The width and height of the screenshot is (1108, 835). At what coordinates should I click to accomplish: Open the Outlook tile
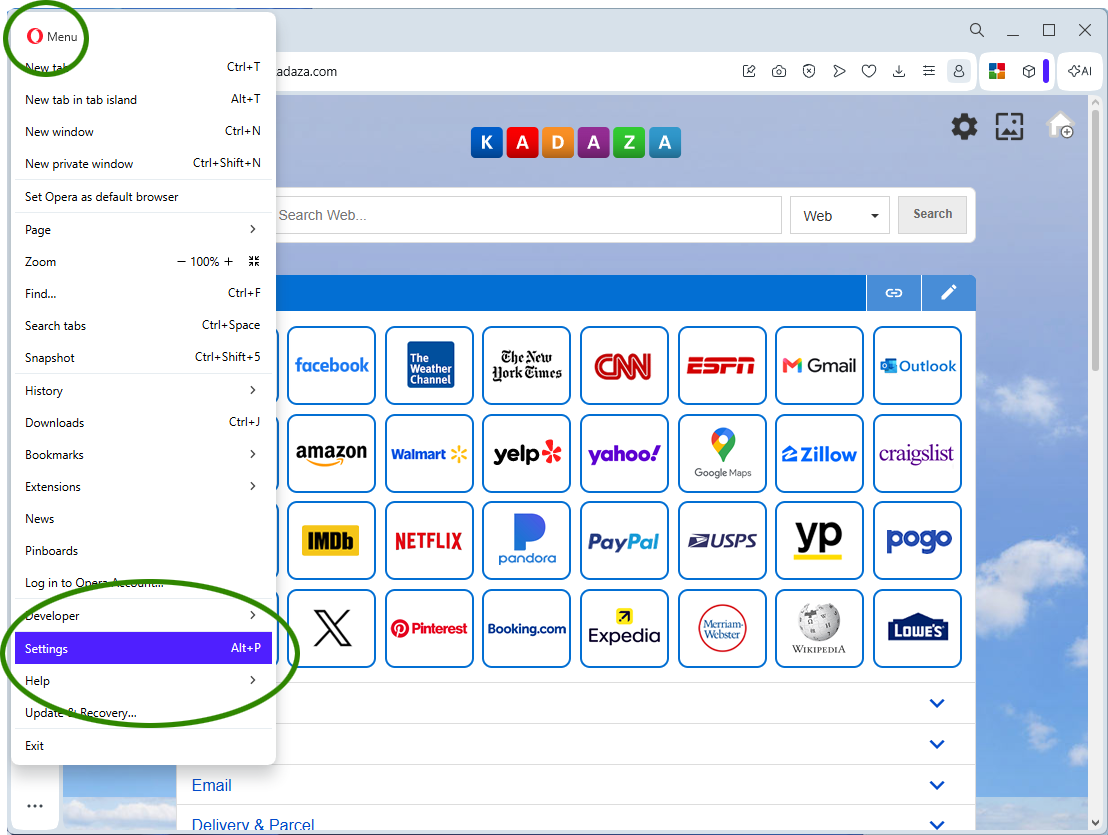(x=917, y=365)
